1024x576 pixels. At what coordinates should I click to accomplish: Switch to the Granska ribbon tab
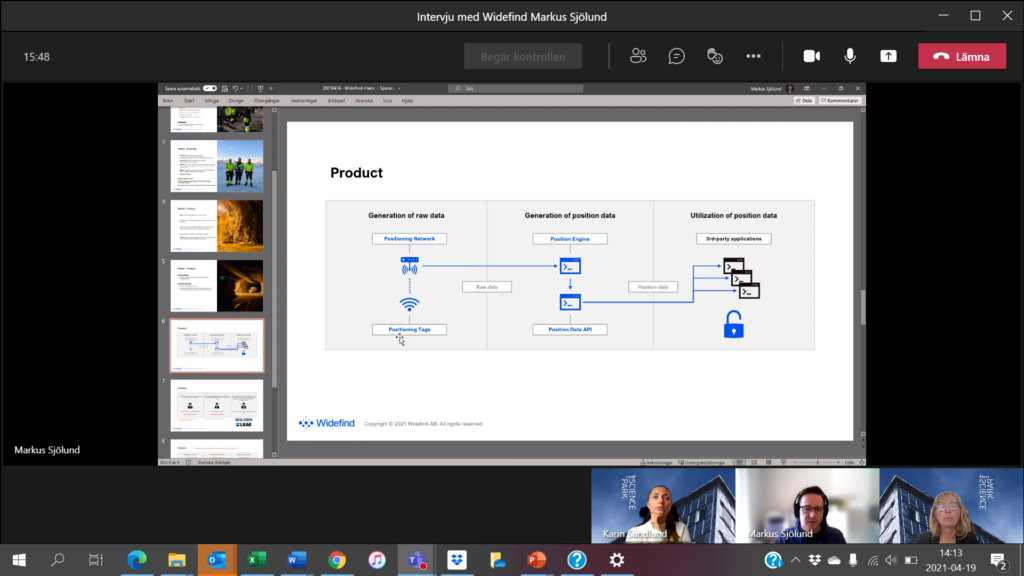[364, 101]
